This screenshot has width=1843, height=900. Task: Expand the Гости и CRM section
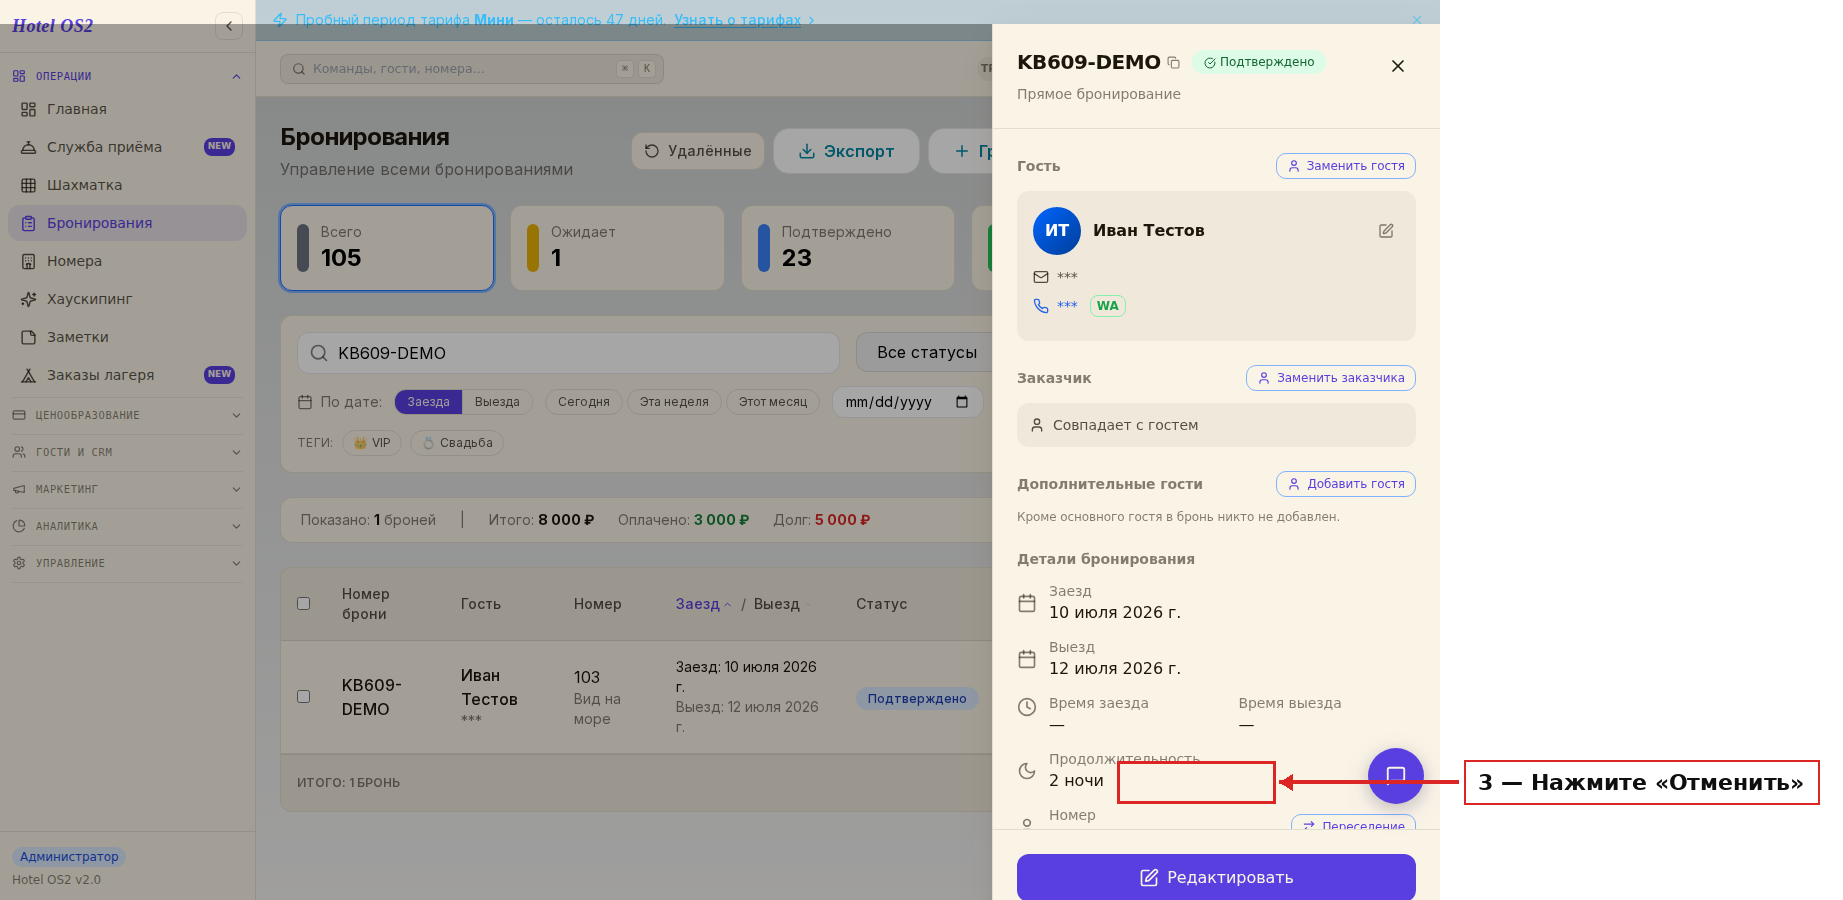(x=127, y=452)
